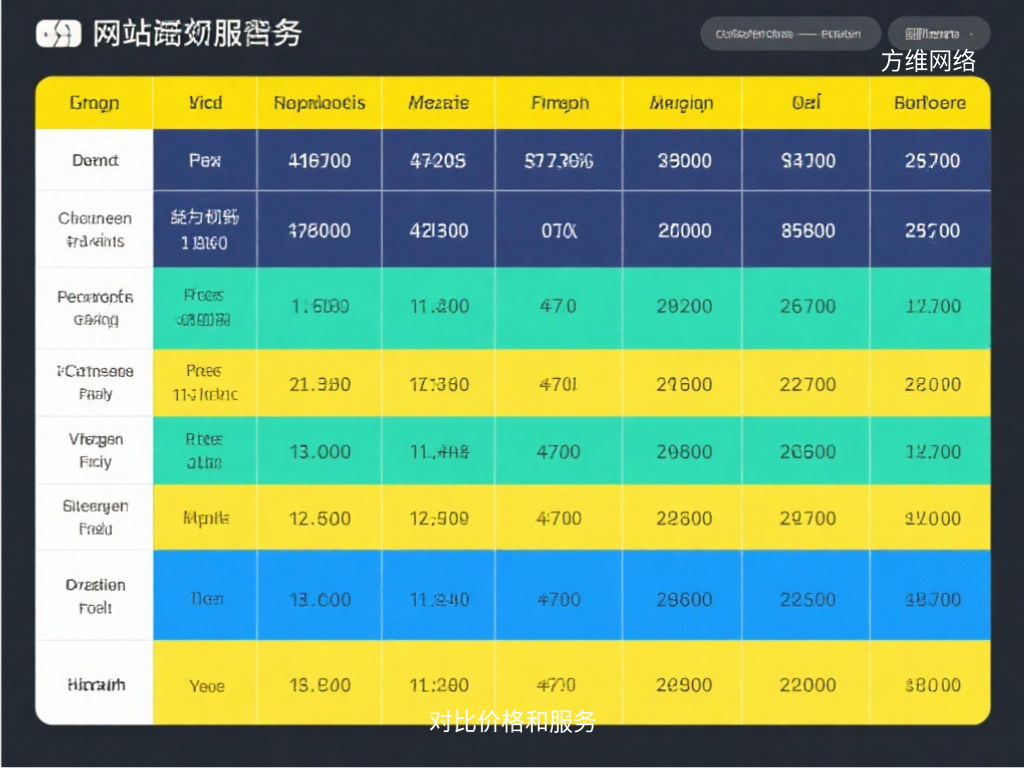Select the Draatien Foelt row label
The height and width of the screenshot is (768, 1024).
click(95, 596)
